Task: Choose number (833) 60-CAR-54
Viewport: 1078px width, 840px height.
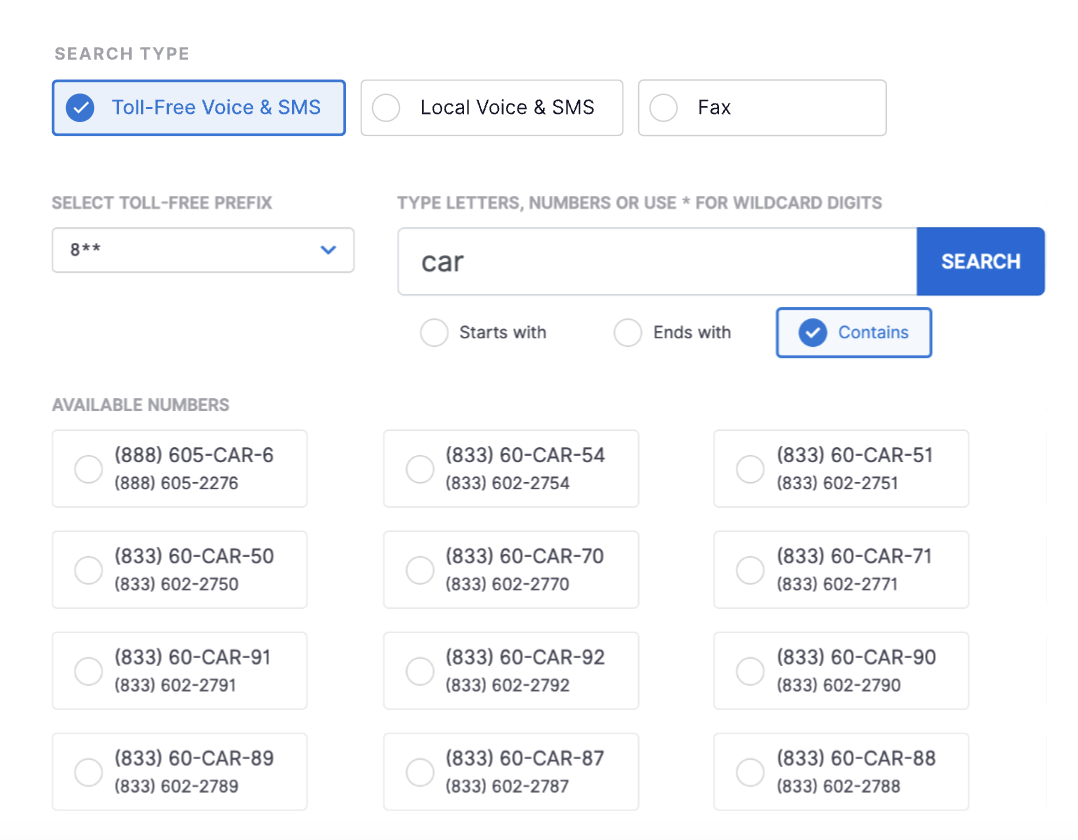Action: pos(510,469)
